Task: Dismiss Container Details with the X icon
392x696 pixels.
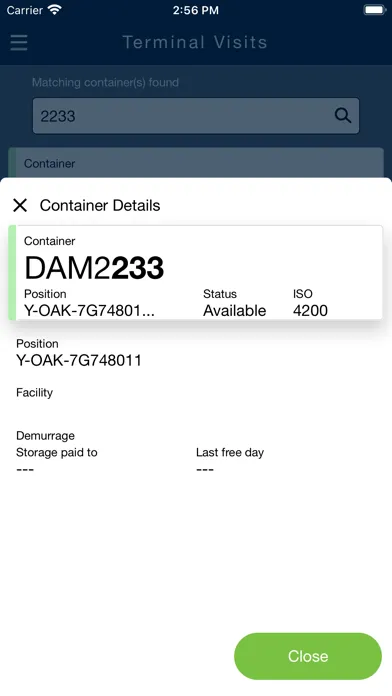Action: [20, 206]
